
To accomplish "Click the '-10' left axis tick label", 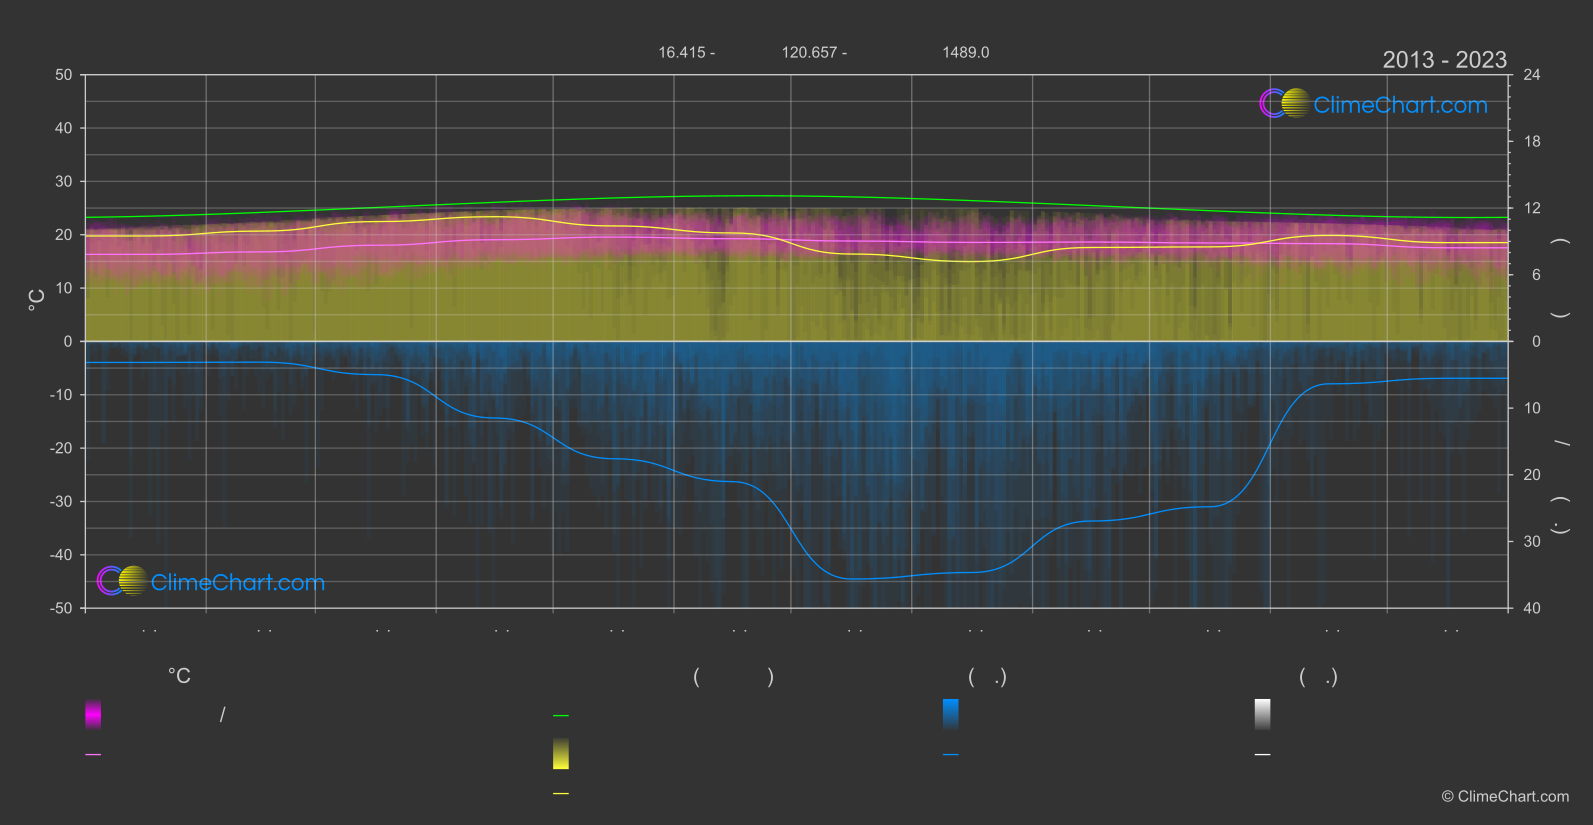I will pos(62,395).
